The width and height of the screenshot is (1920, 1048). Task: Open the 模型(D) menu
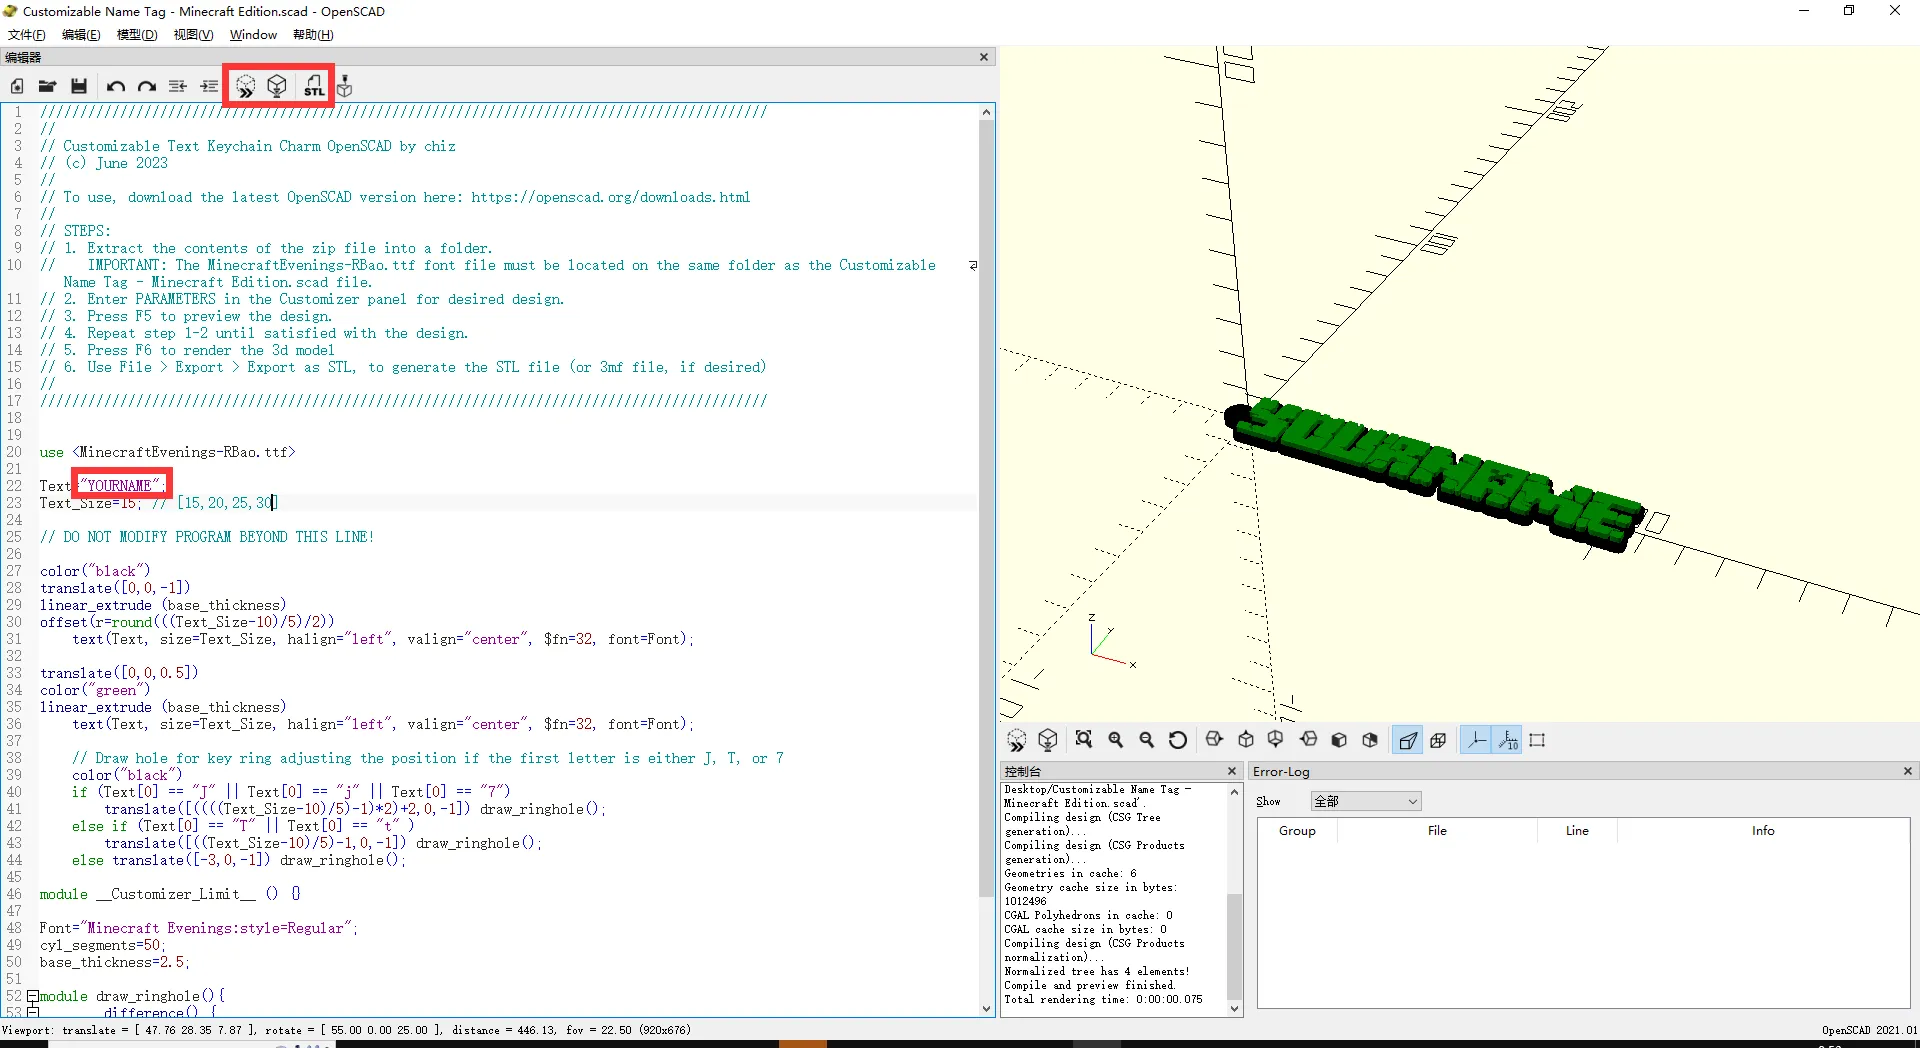137,35
